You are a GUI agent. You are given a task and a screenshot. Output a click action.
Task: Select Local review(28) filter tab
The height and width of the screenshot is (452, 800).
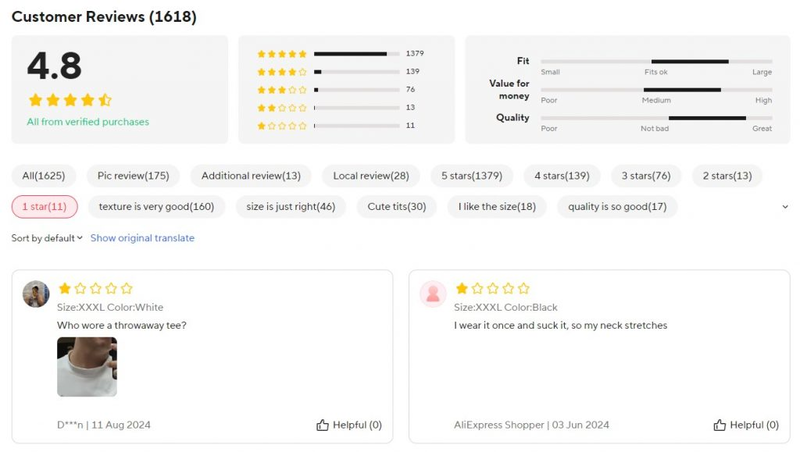[x=371, y=176]
